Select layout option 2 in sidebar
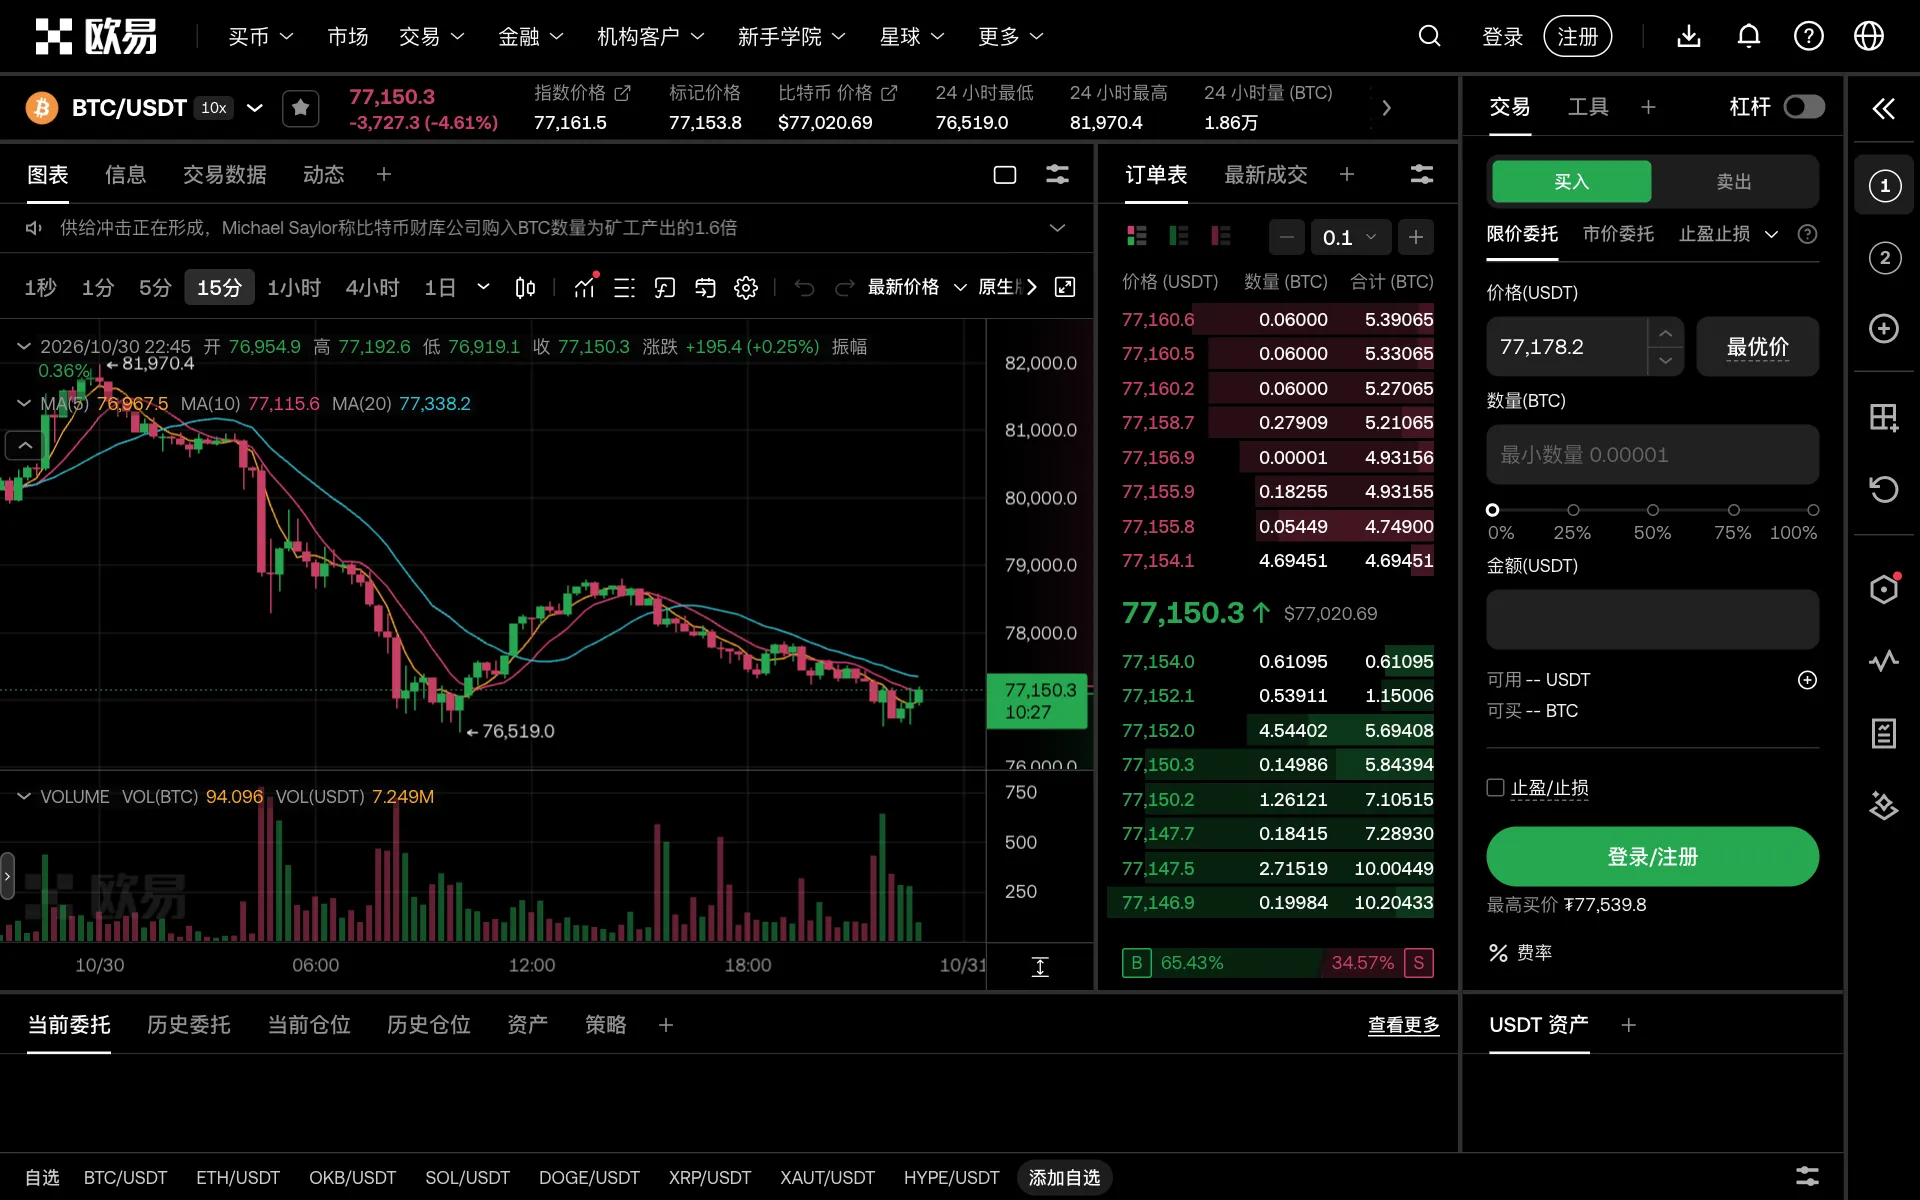The height and width of the screenshot is (1200, 1920). [1885, 258]
